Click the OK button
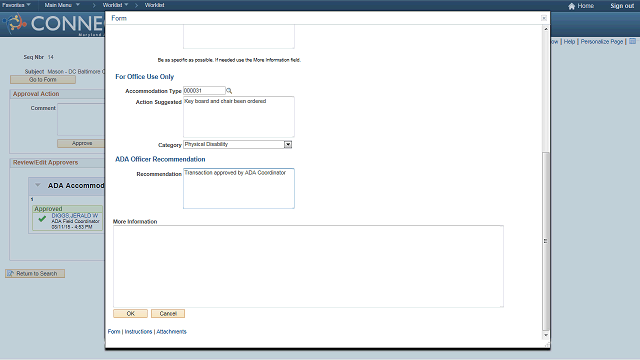 point(130,313)
